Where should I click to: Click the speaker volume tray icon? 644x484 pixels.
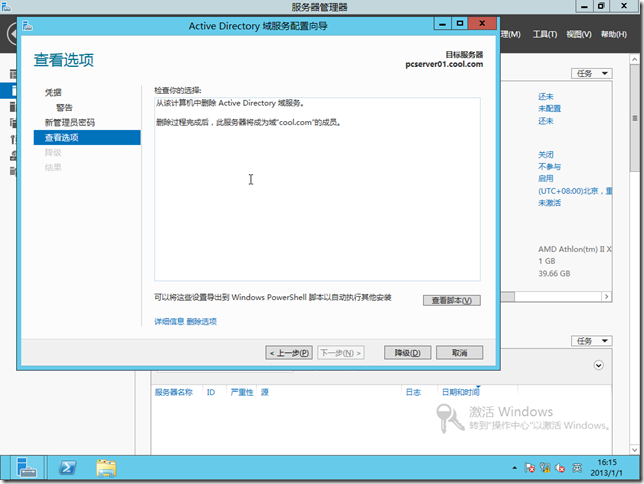click(560, 468)
